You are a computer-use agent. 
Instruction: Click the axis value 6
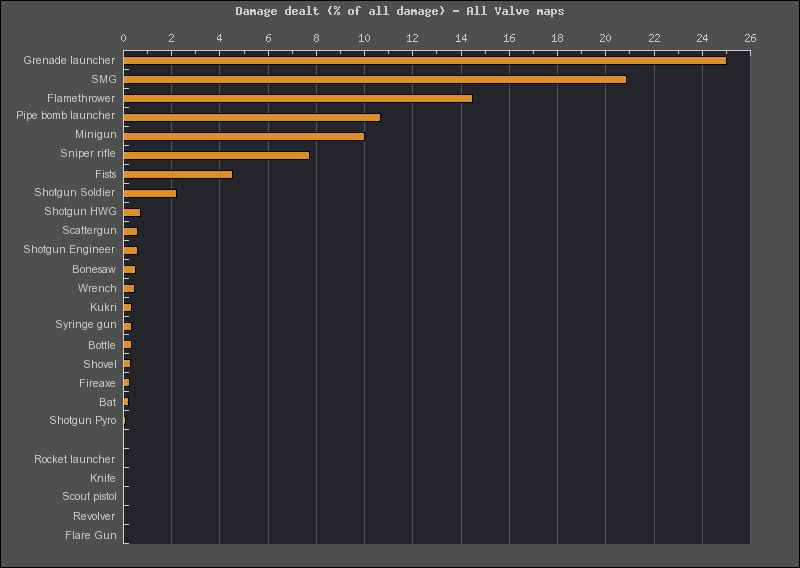point(268,38)
